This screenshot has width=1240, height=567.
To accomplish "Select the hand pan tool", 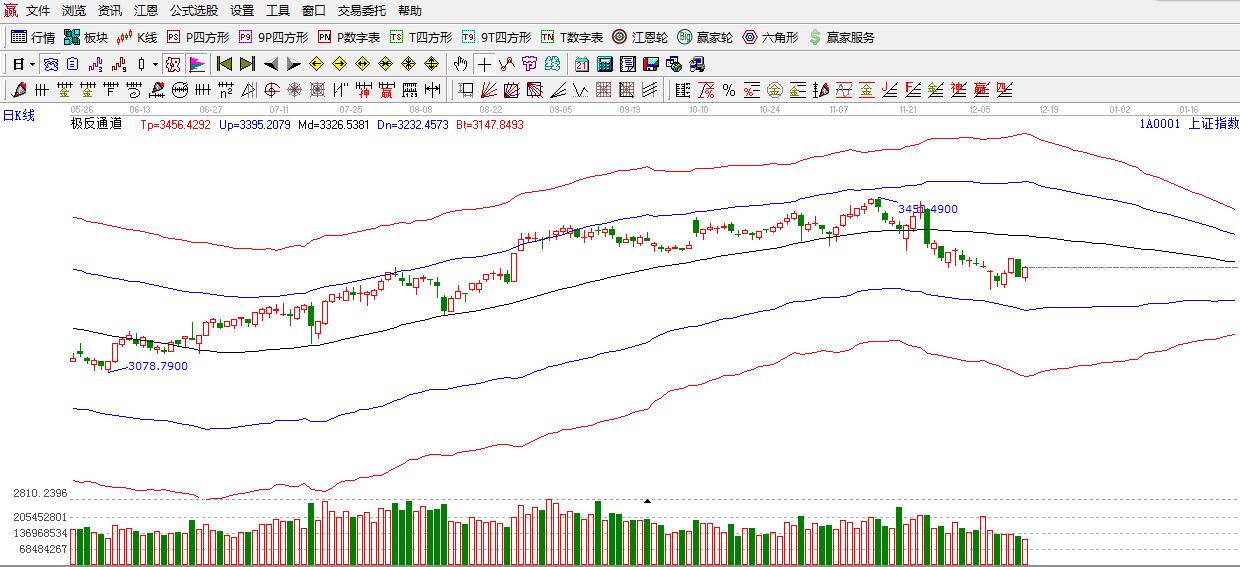I will pos(460,64).
